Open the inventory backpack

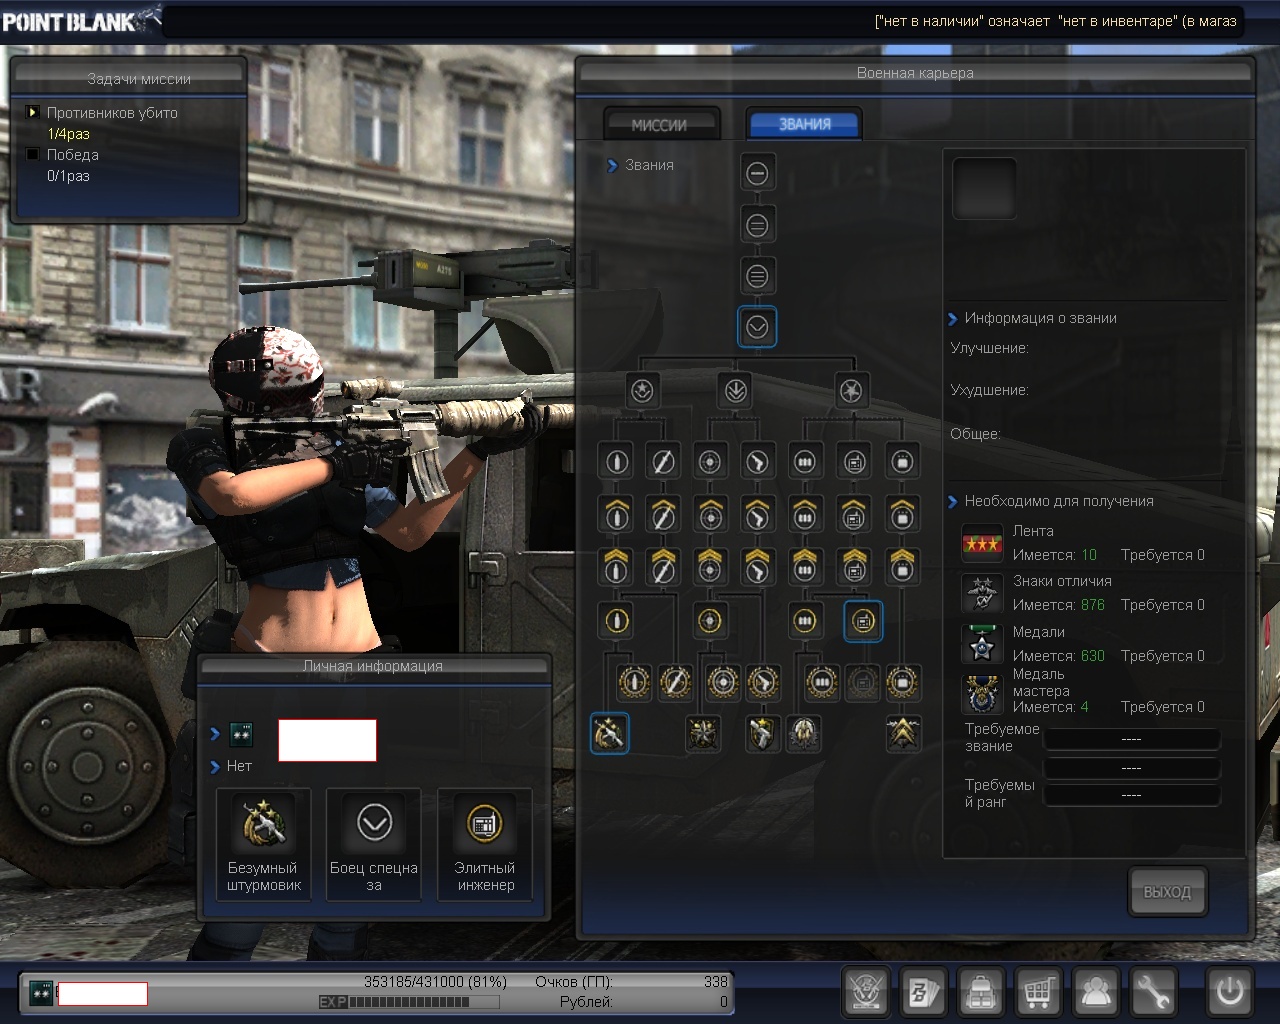981,992
